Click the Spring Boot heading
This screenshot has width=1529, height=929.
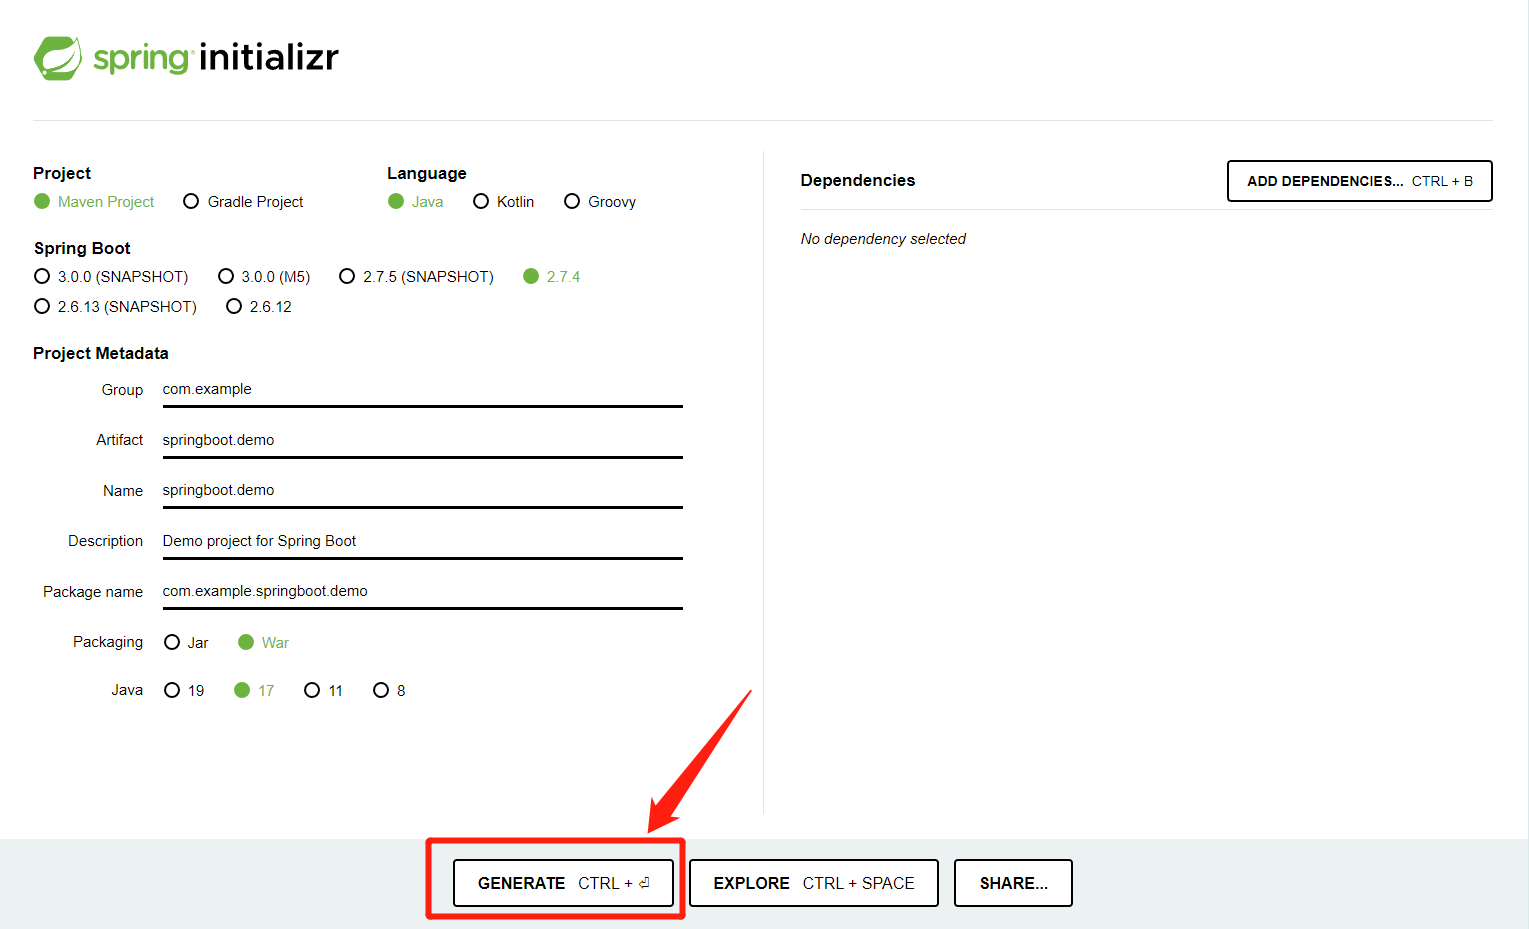pos(82,248)
